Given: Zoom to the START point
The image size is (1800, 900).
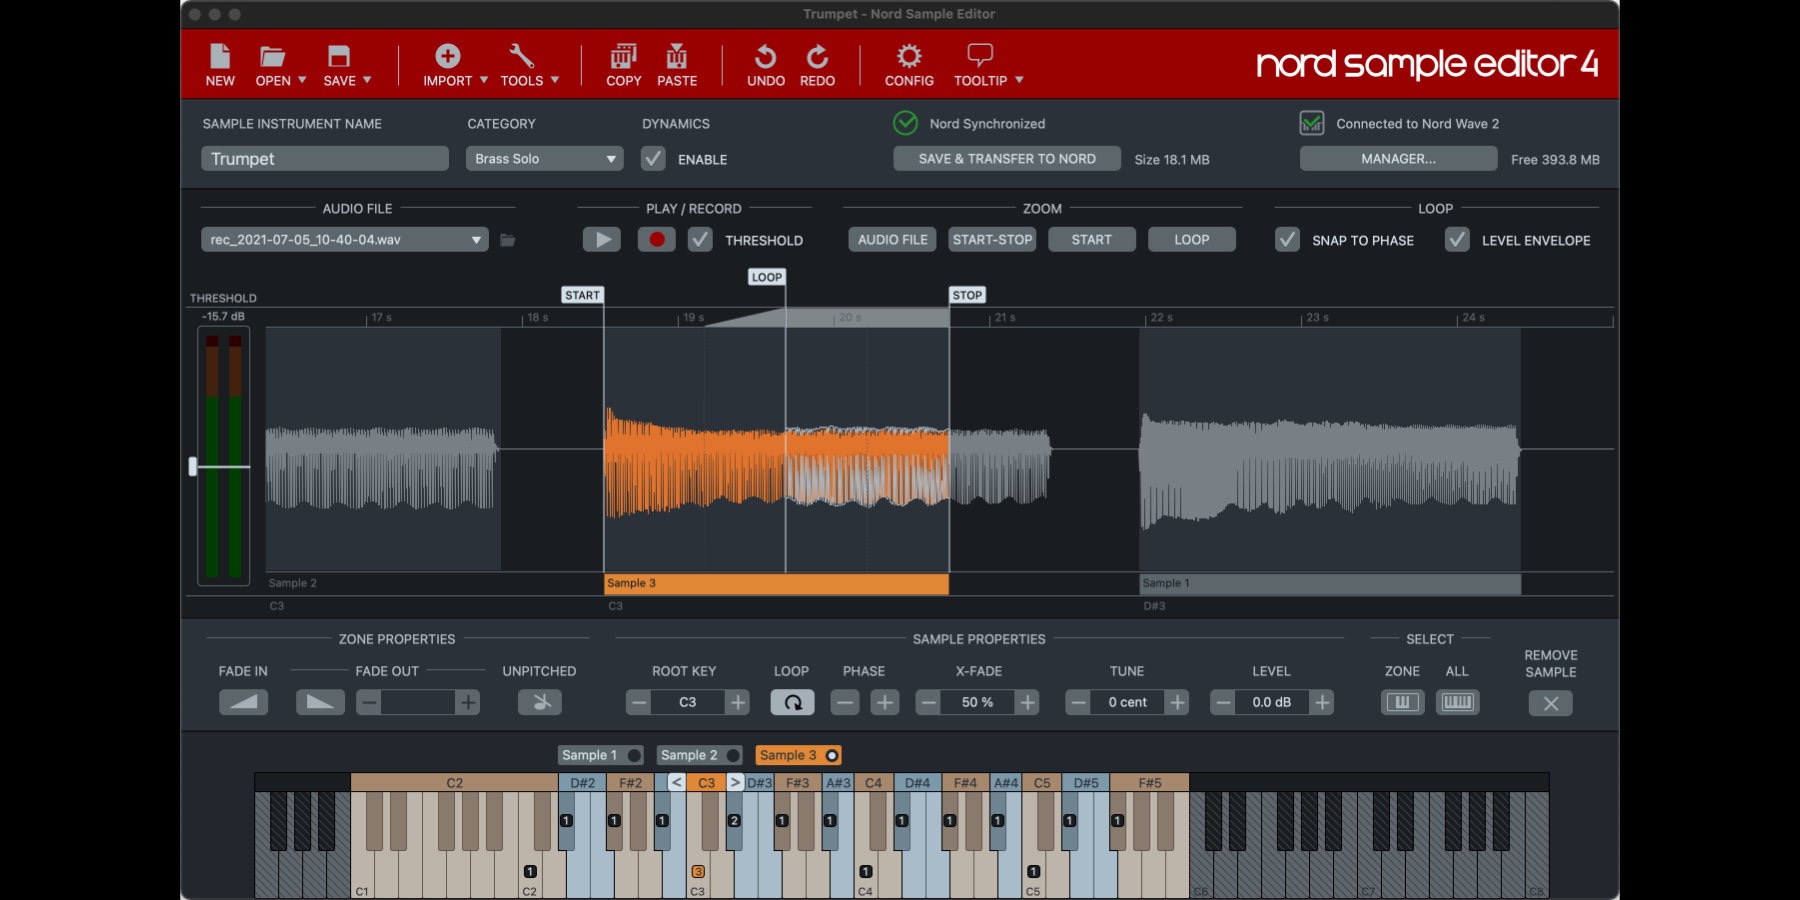Looking at the screenshot, I should tap(1092, 240).
